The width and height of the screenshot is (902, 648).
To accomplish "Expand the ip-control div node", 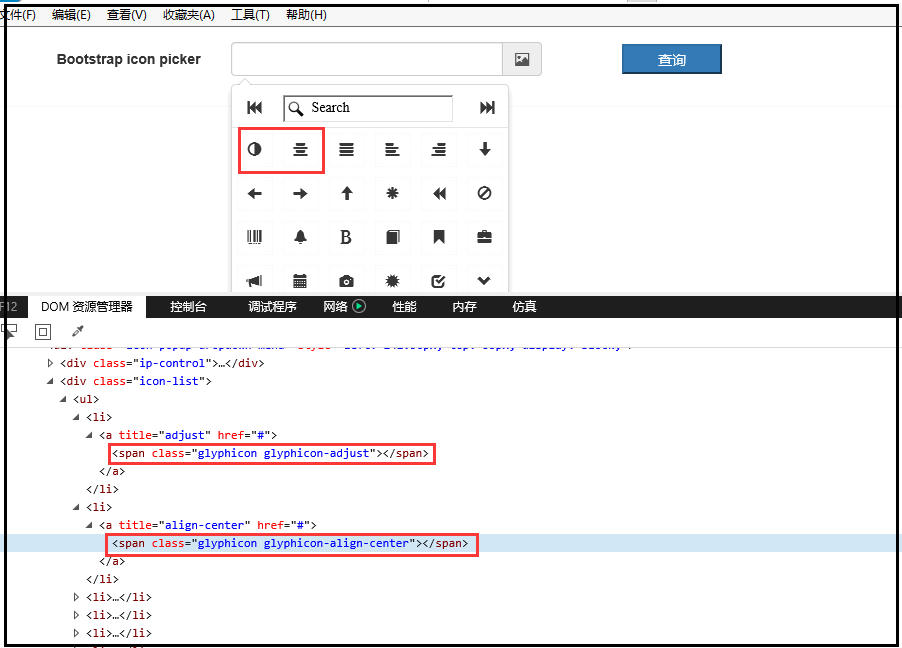I will click(x=51, y=363).
